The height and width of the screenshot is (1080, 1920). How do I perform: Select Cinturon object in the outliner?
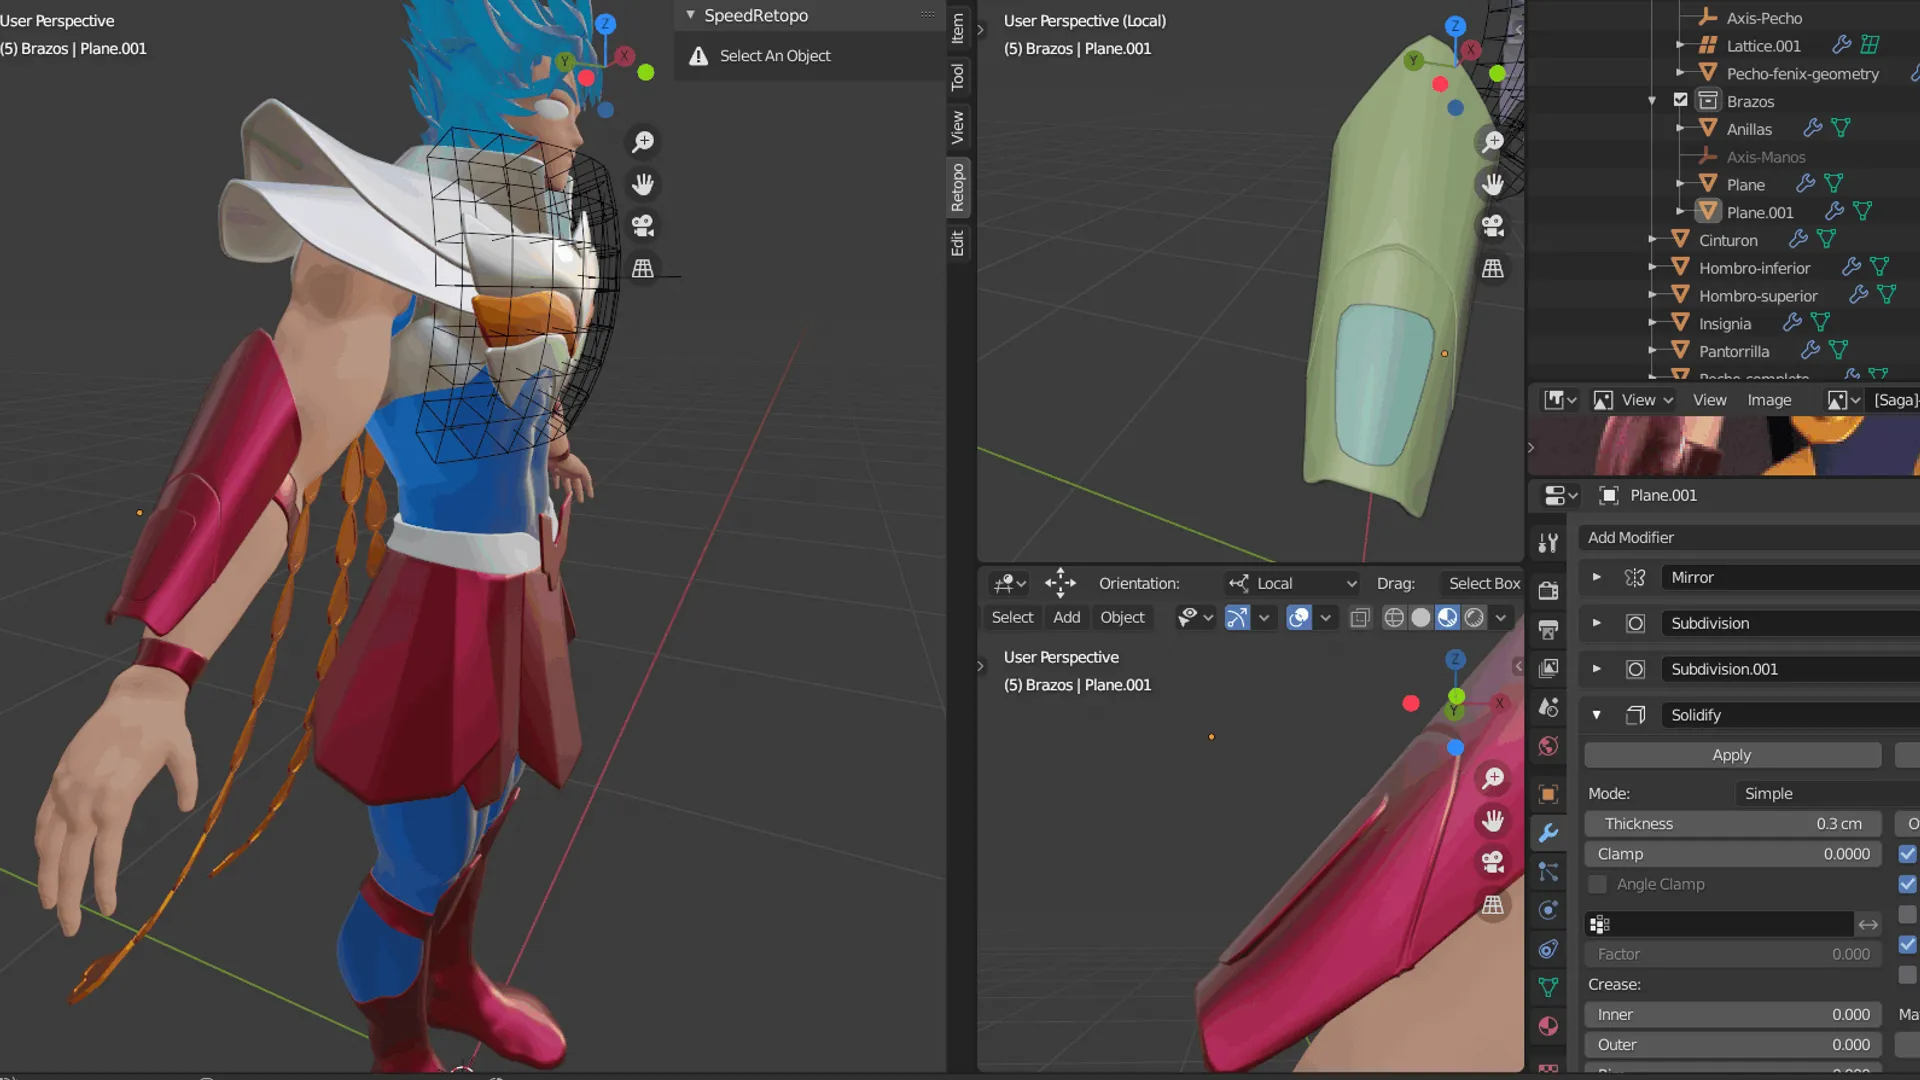pyautogui.click(x=1727, y=240)
